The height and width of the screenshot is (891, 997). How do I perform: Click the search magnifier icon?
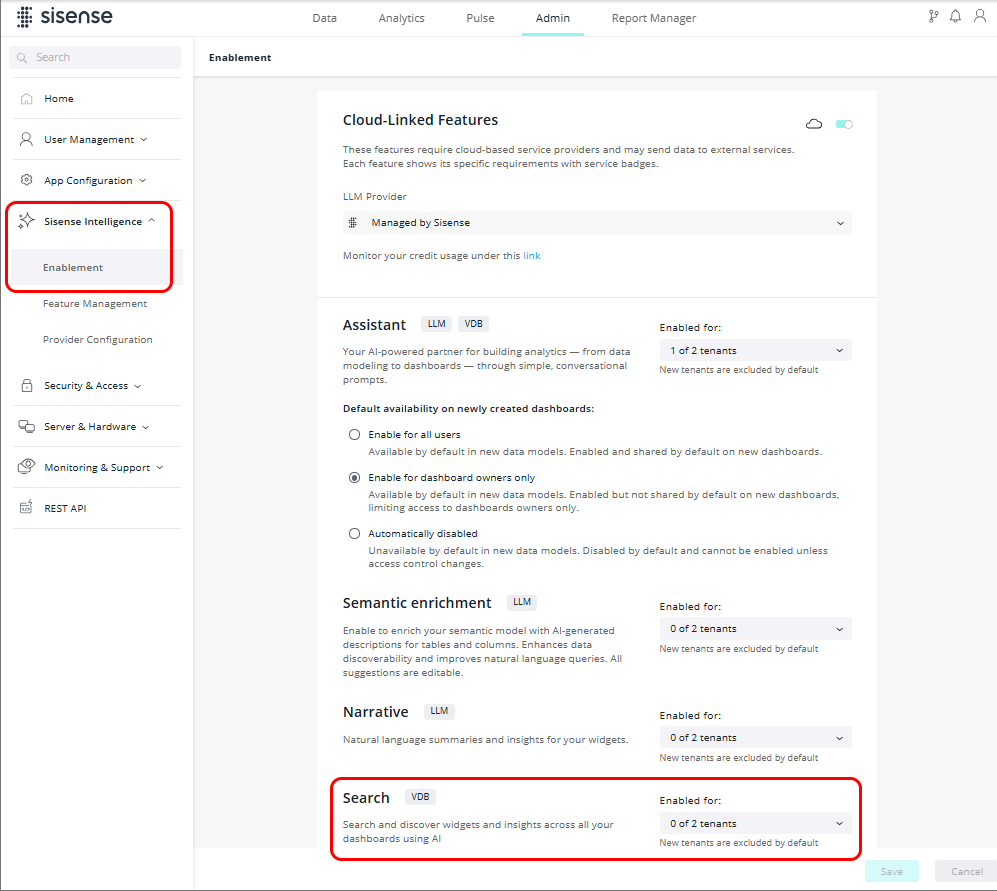[x=22, y=57]
